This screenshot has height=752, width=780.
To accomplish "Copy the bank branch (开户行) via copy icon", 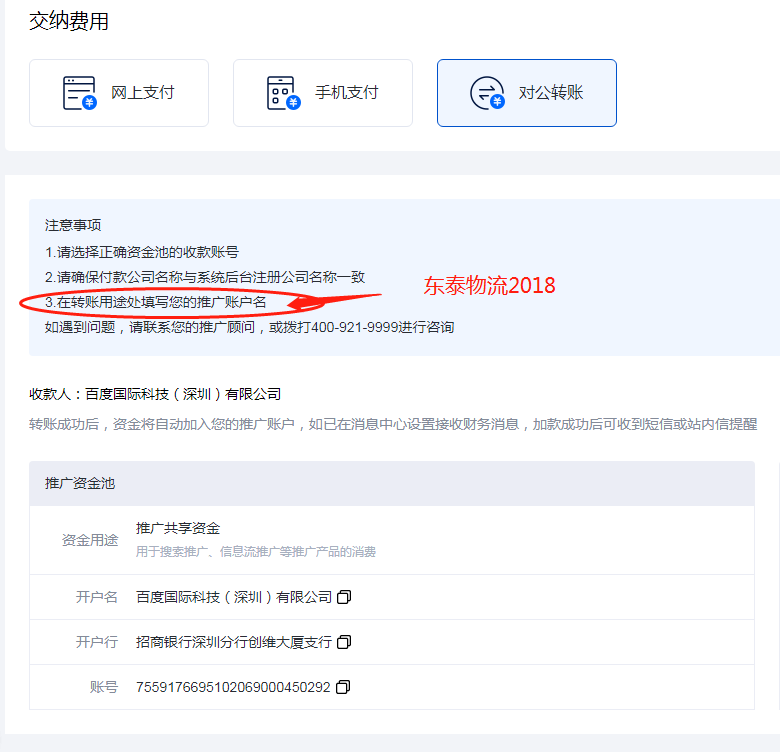I will click(344, 642).
